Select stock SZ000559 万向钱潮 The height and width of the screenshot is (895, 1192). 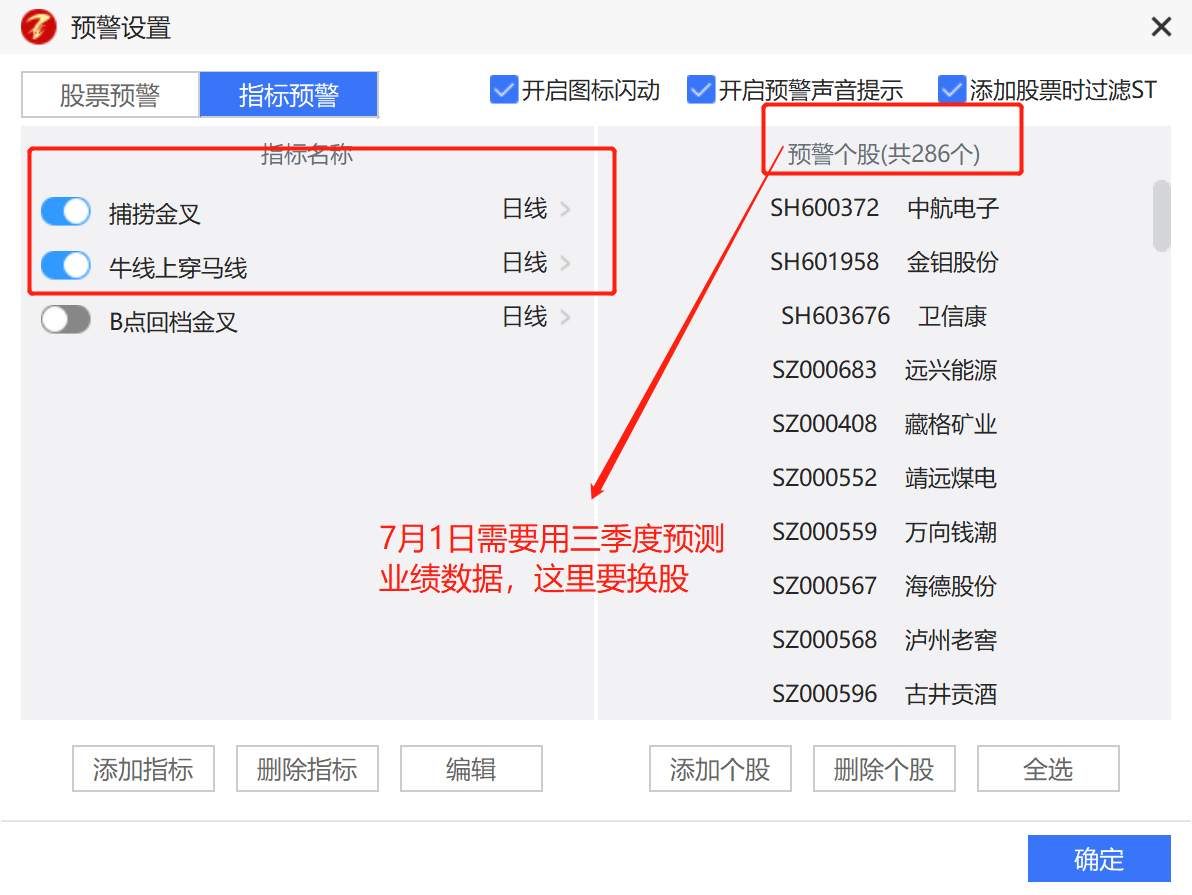pos(884,532)
